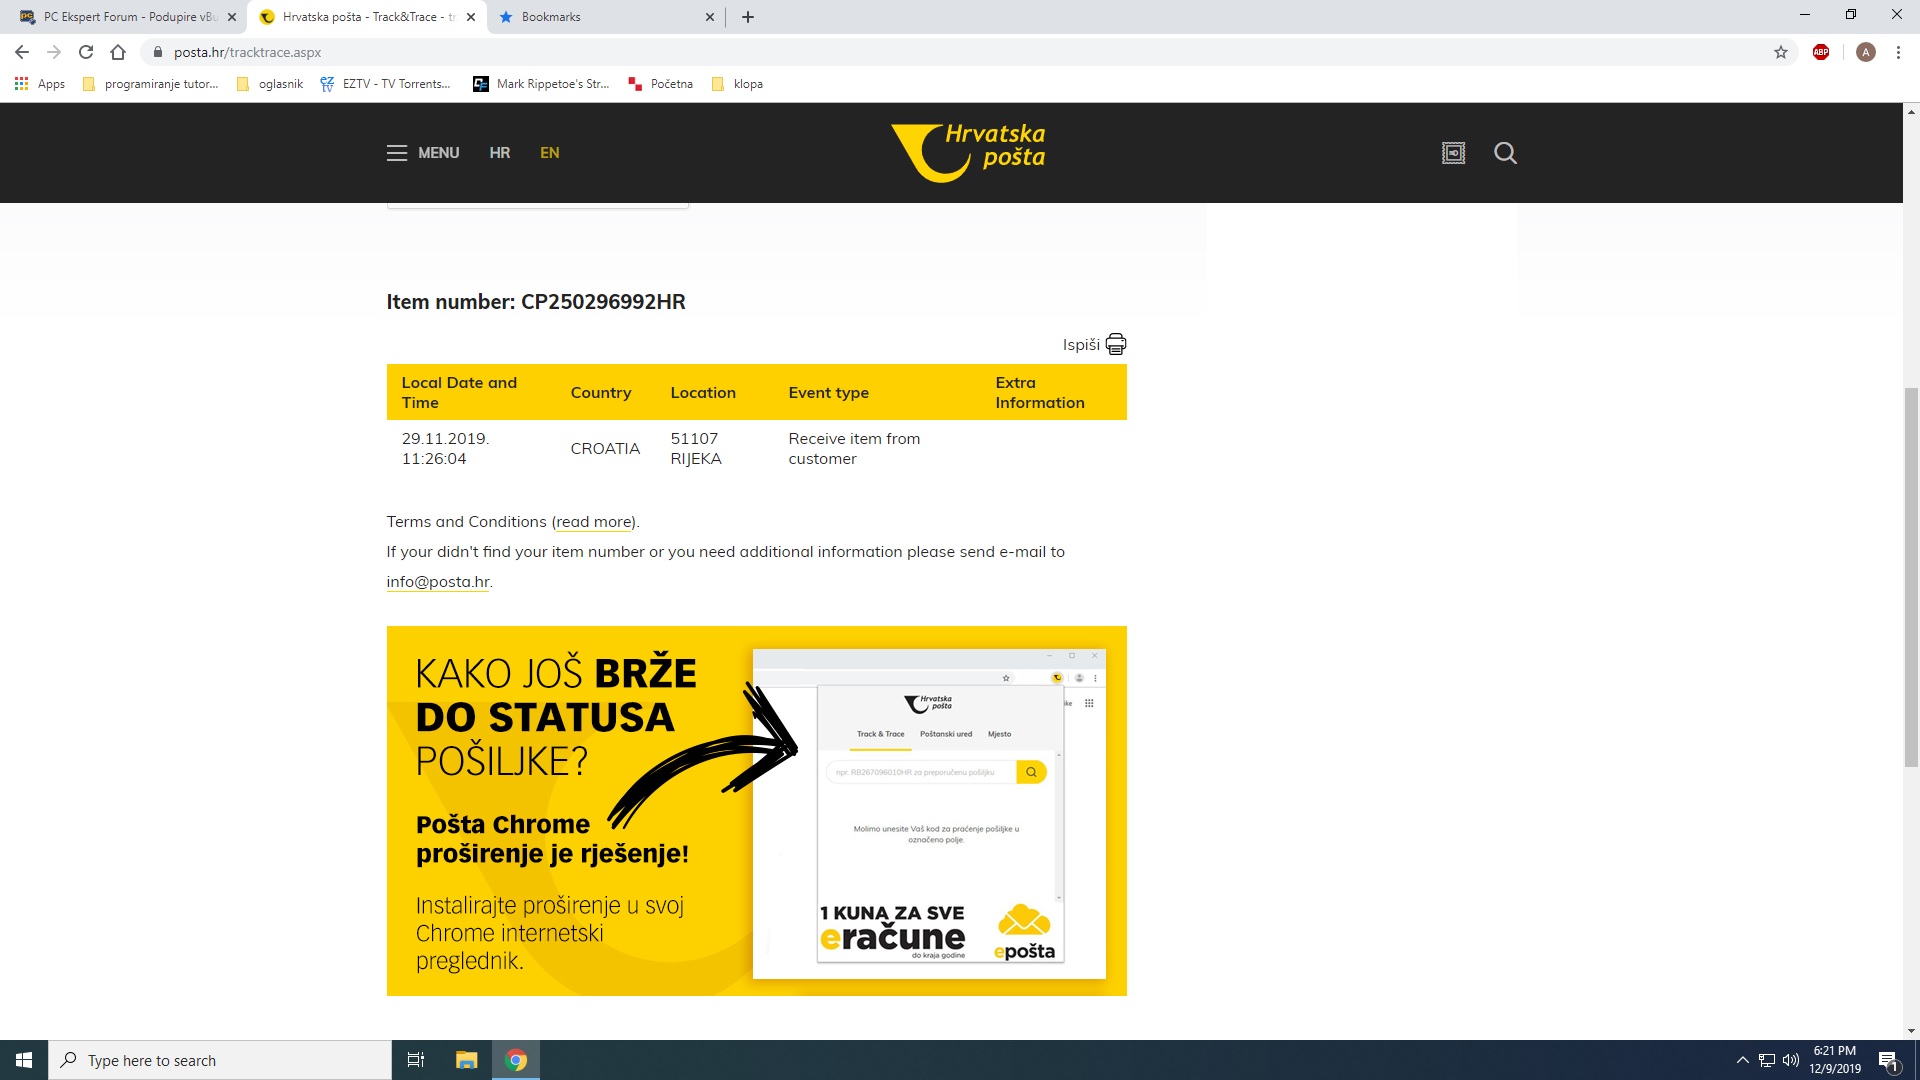Open the Chrome profile avatar menu
The width and height of the screenshot is (1920, 1080).
click(1865, 52)
